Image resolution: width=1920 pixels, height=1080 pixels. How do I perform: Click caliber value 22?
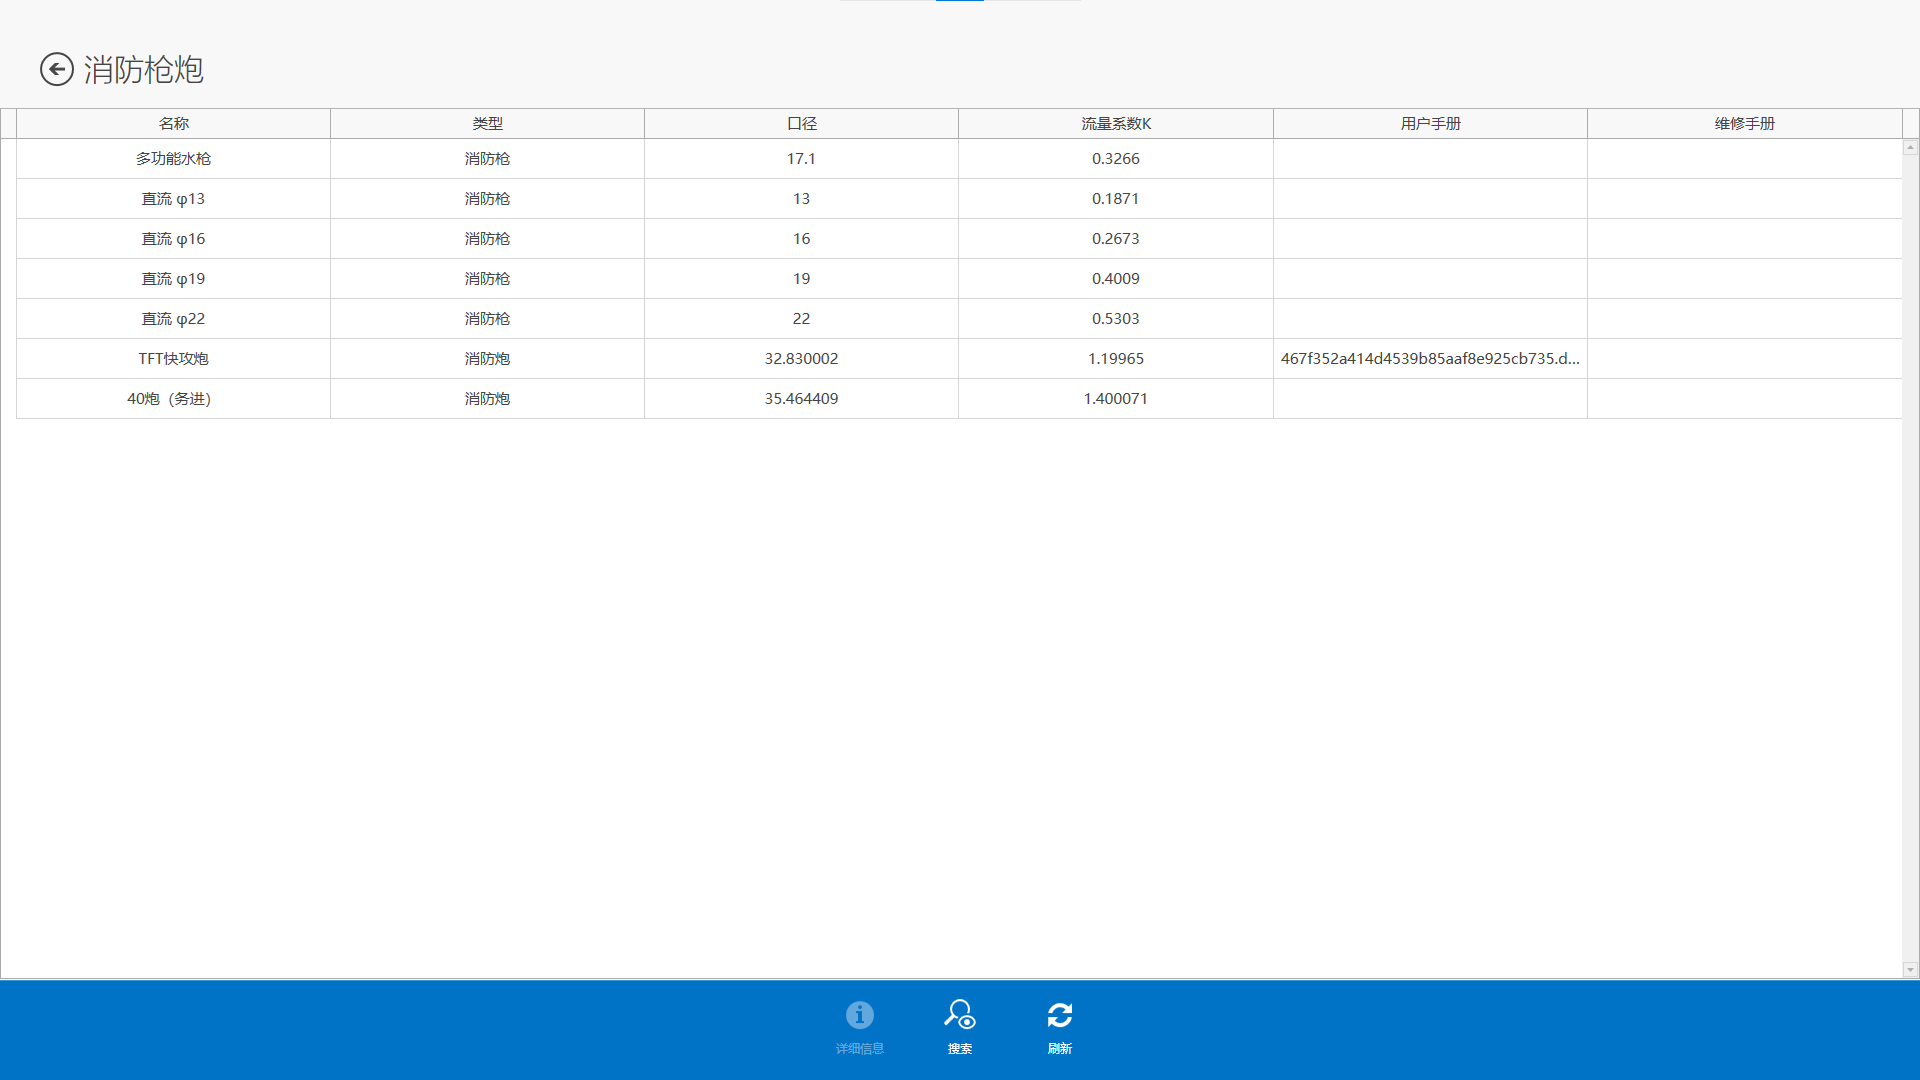802,319
